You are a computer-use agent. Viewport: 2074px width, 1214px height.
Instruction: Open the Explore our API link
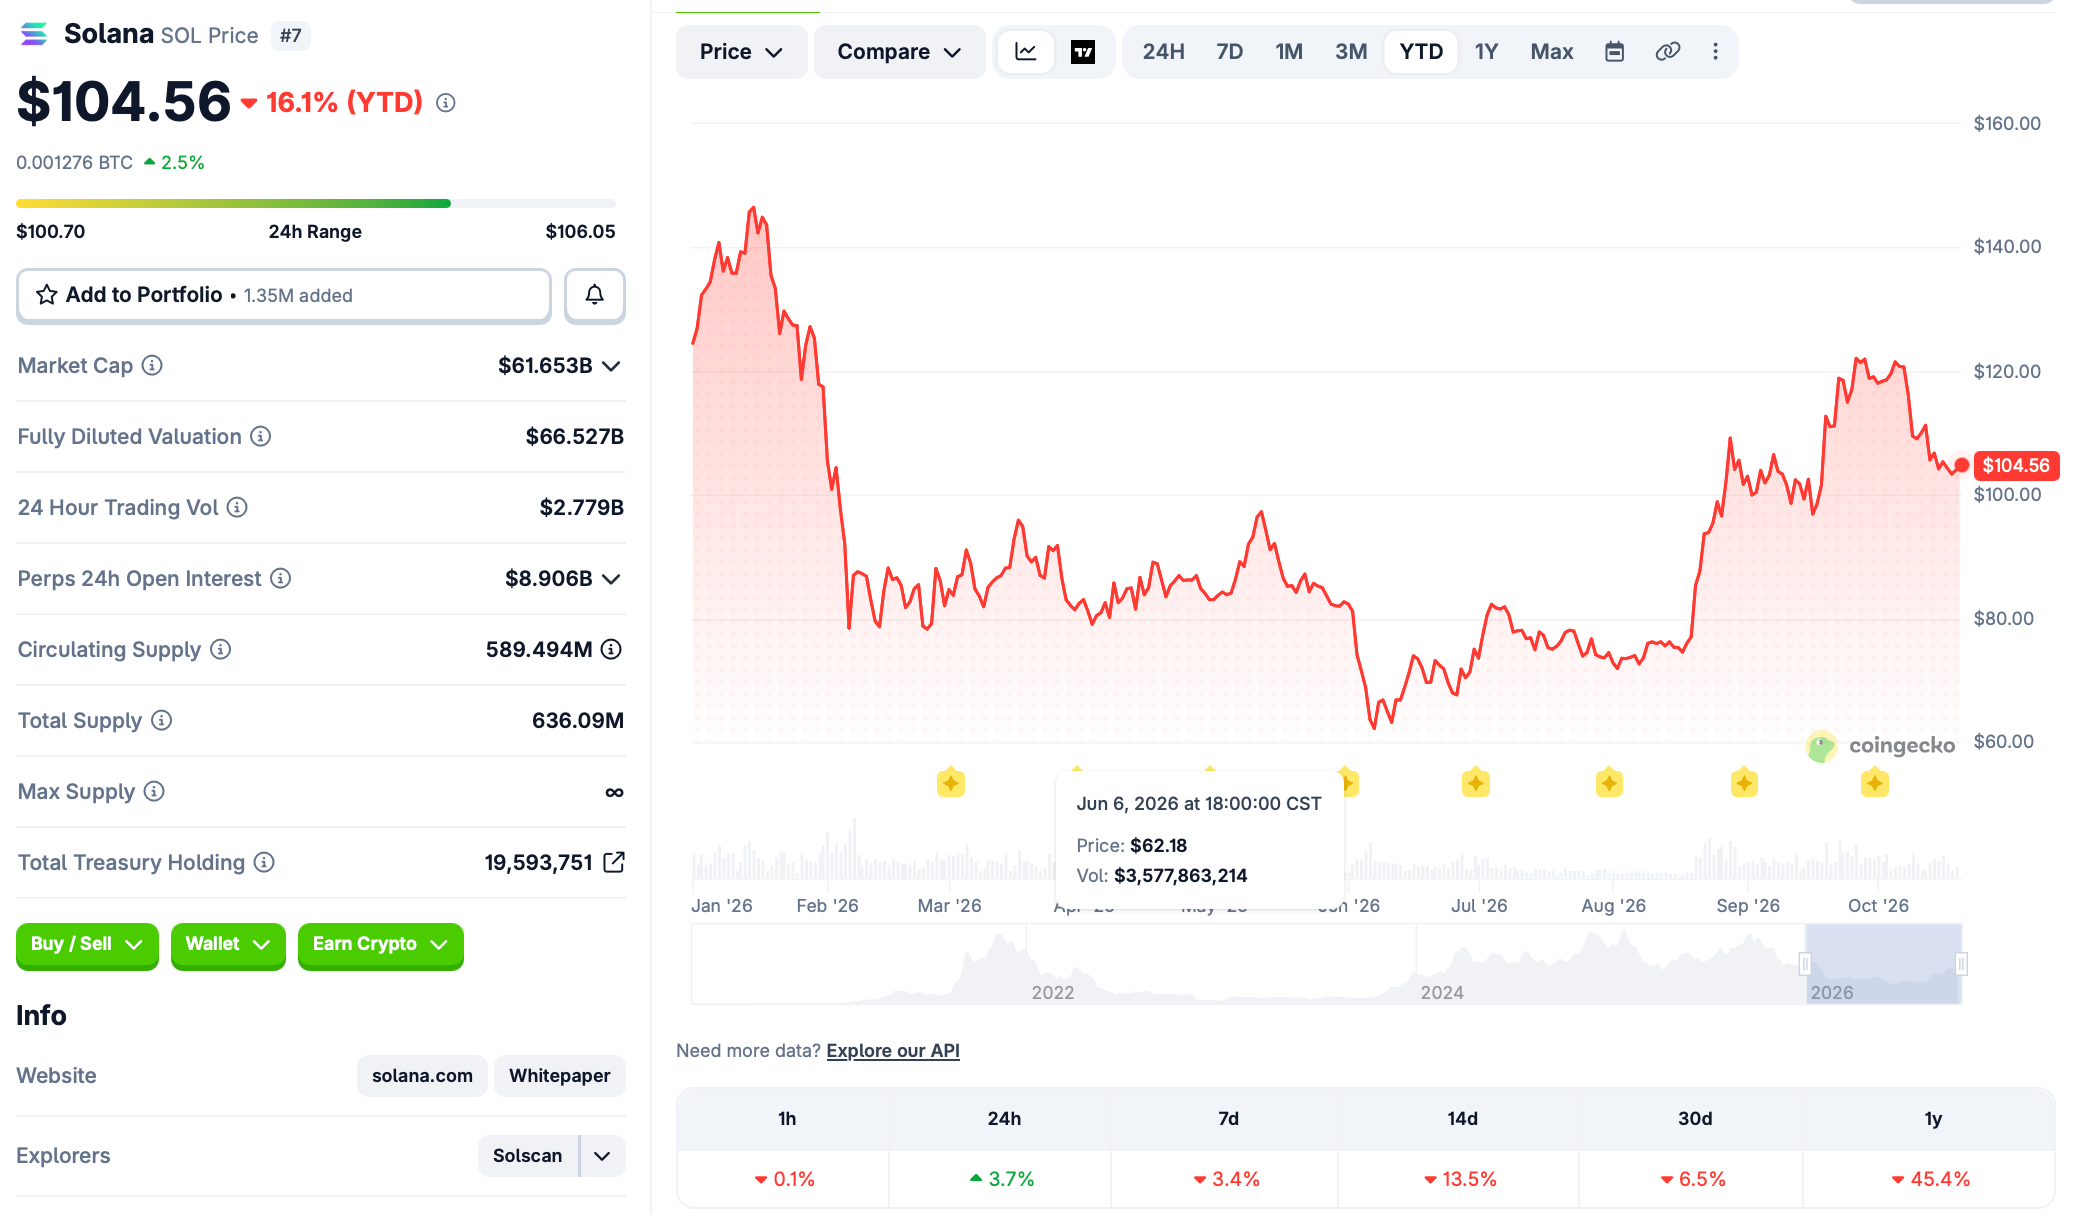tap(893, 1050)
